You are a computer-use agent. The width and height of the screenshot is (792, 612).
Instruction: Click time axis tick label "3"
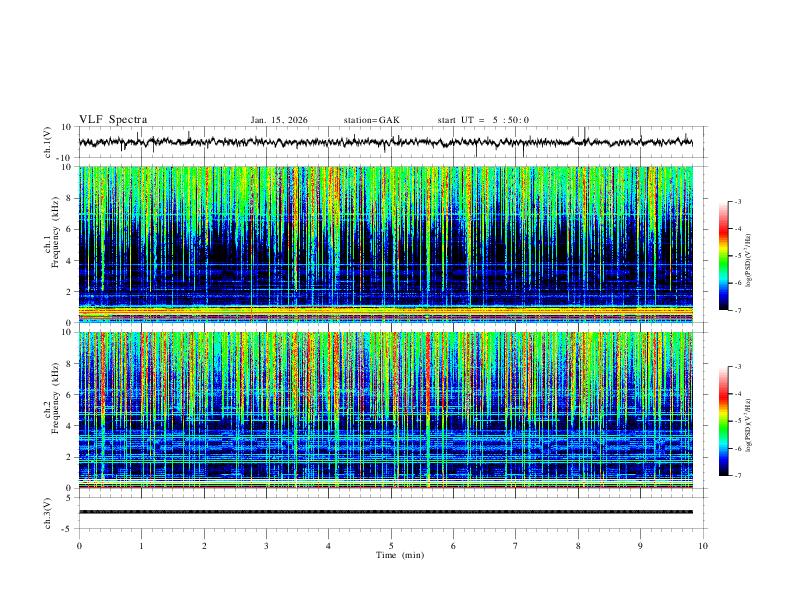[x=266, y=546]
